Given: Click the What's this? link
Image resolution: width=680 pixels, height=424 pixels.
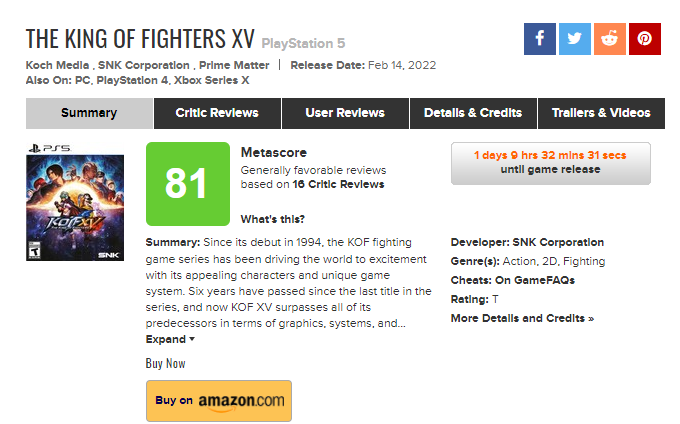Looking at the screenshot, I should [273, 219].
